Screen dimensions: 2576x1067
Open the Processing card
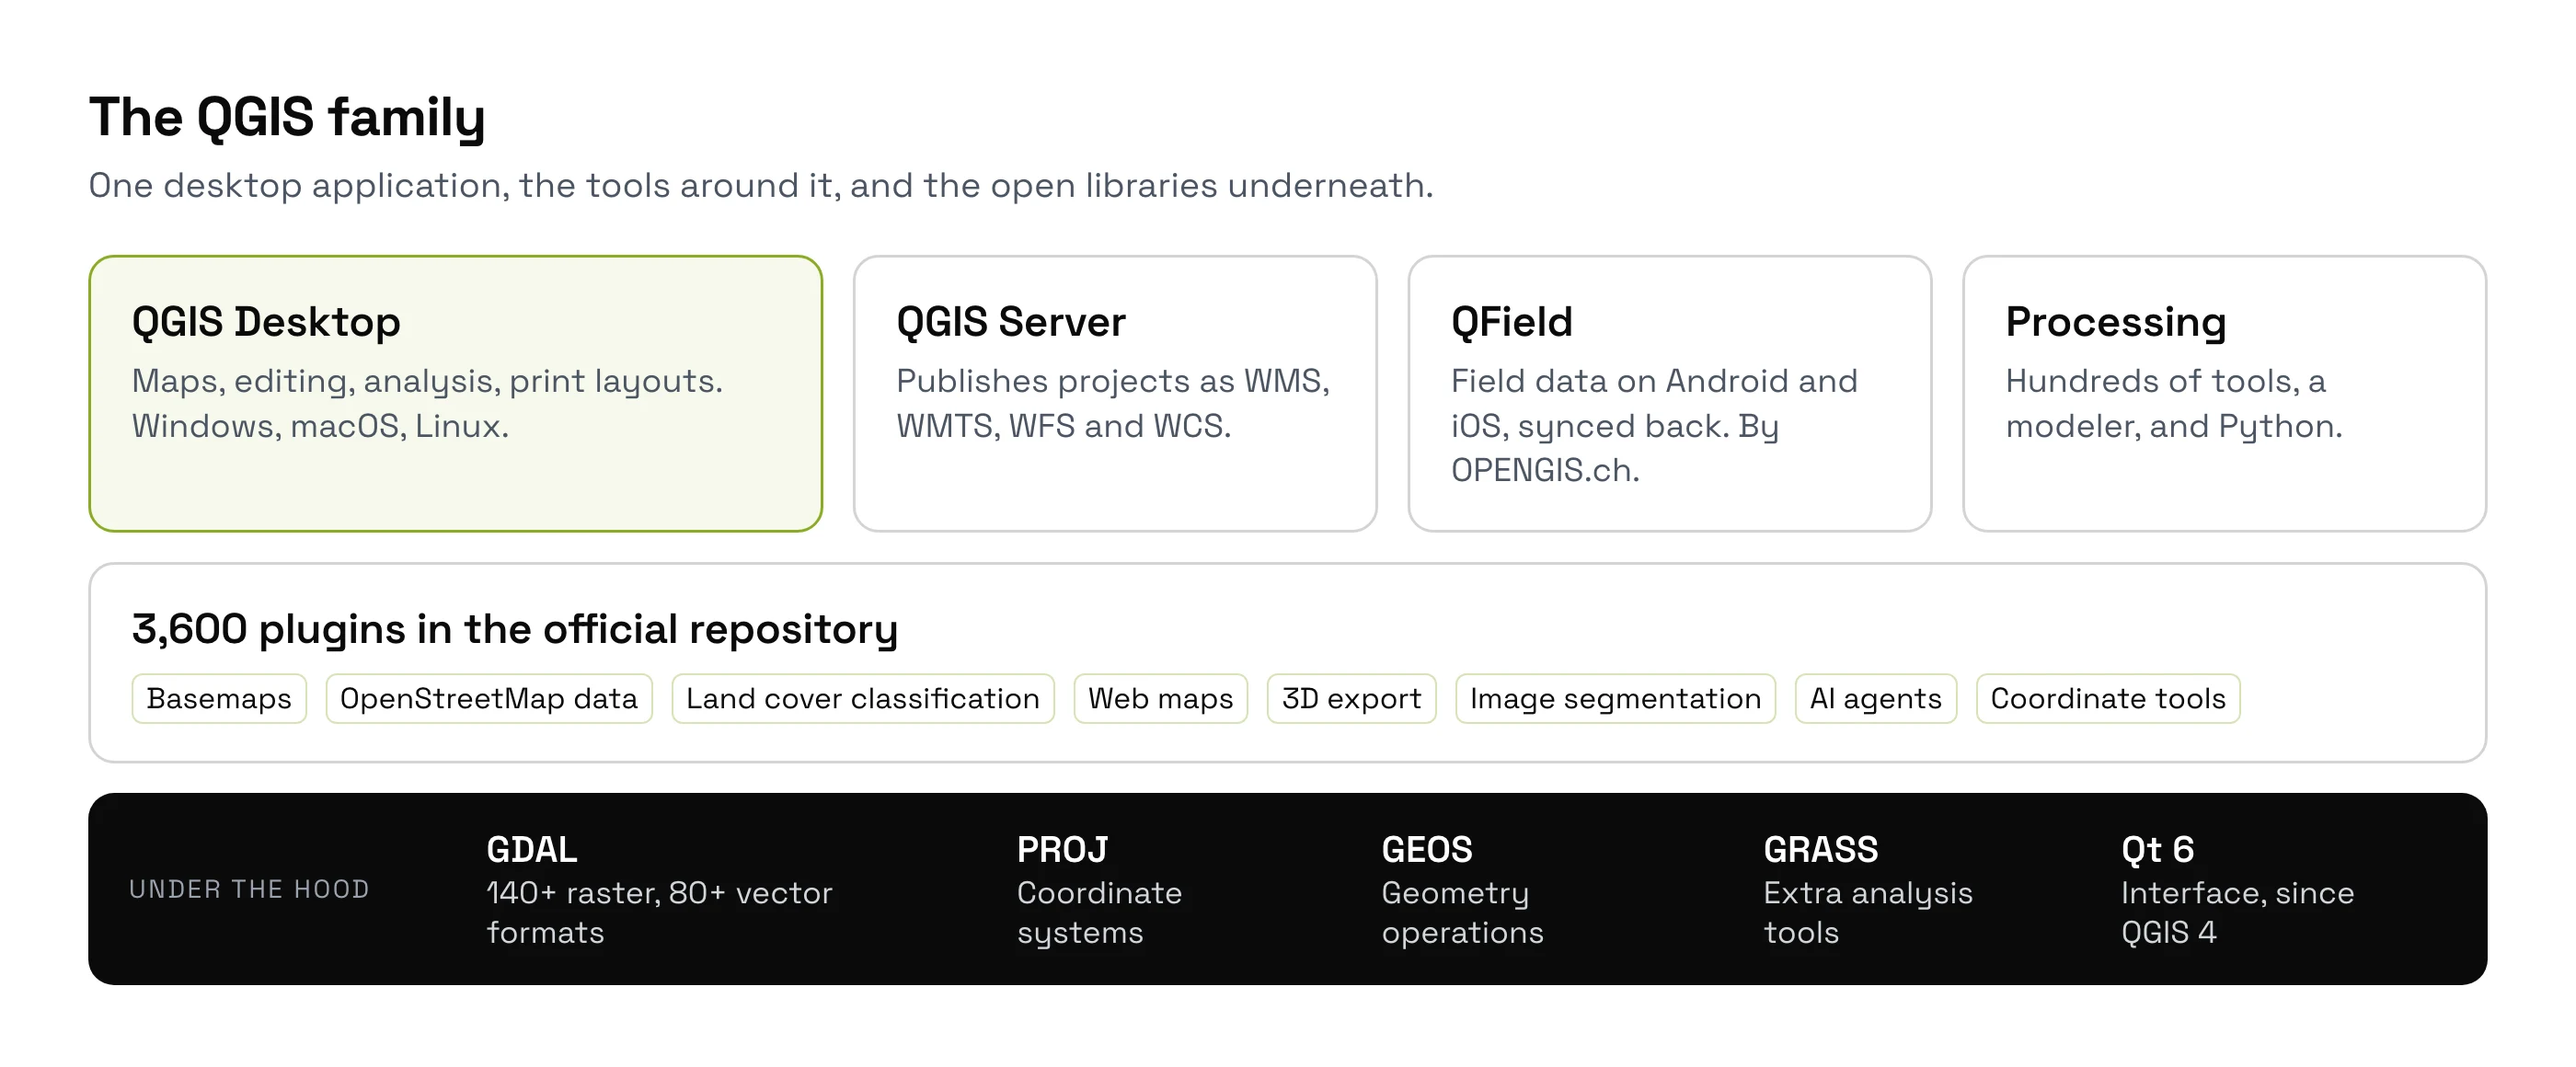(x=2224, y=393)
